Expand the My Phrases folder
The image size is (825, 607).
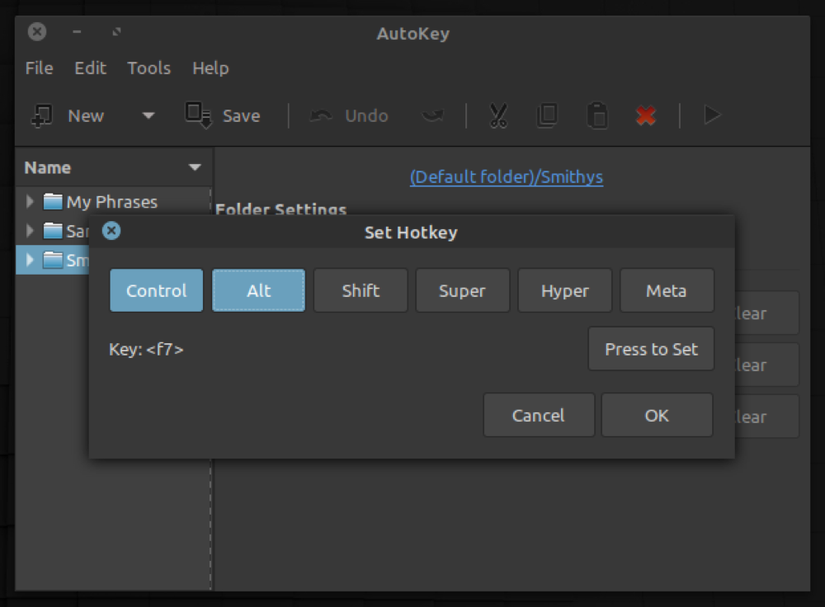click(29, 201)
